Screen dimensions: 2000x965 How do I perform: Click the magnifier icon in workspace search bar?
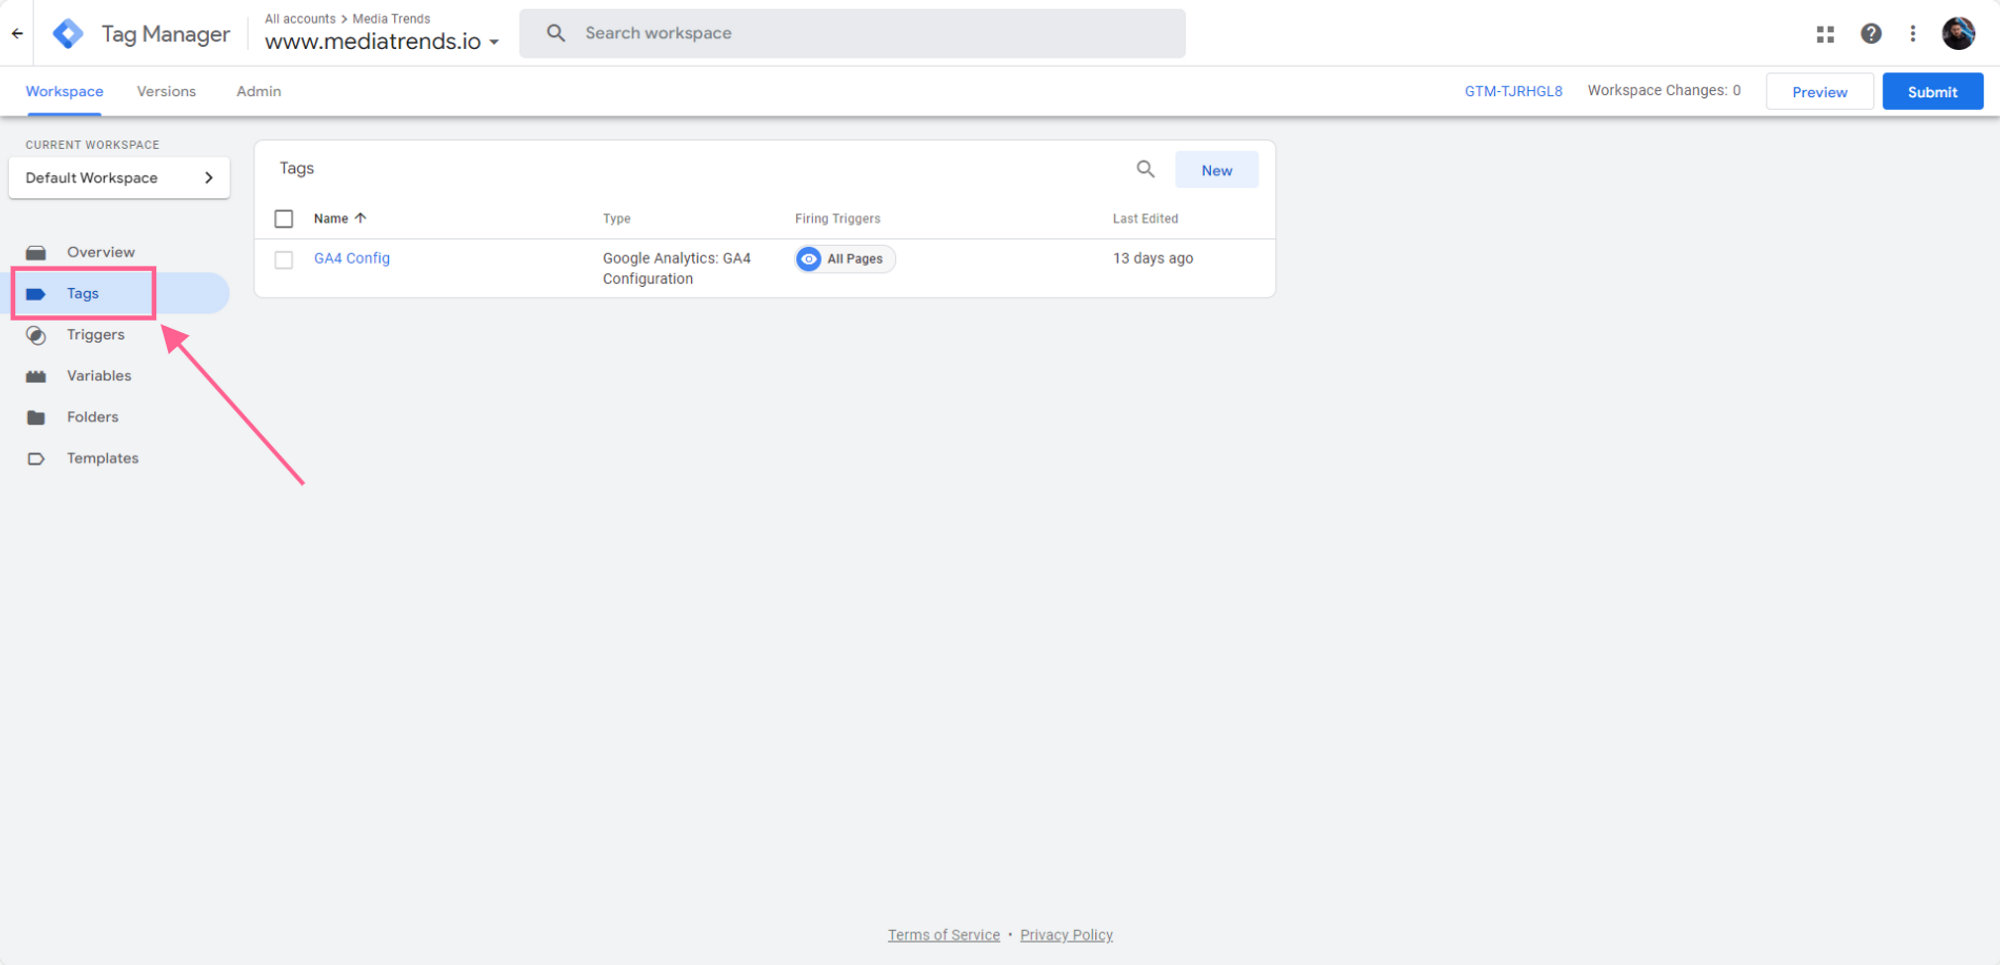556,33
